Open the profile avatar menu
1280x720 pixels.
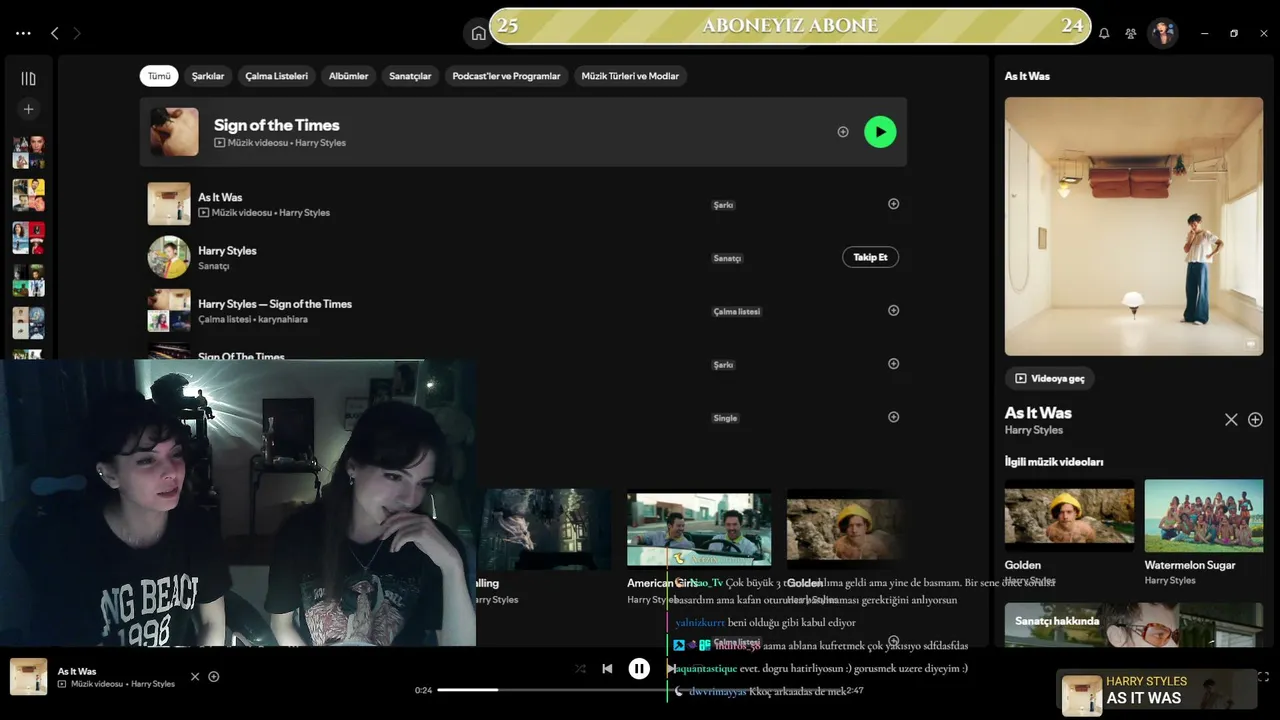1162,33
